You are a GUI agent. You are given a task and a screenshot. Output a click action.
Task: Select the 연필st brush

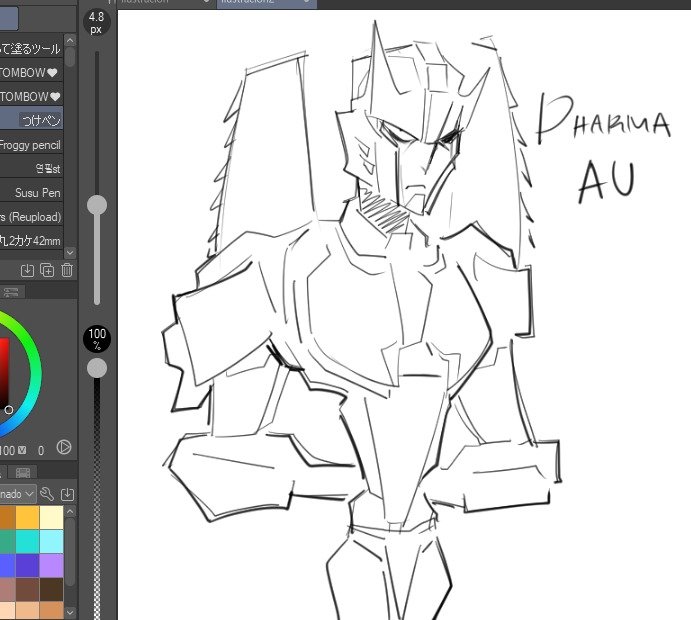click(x=31, y=168)
